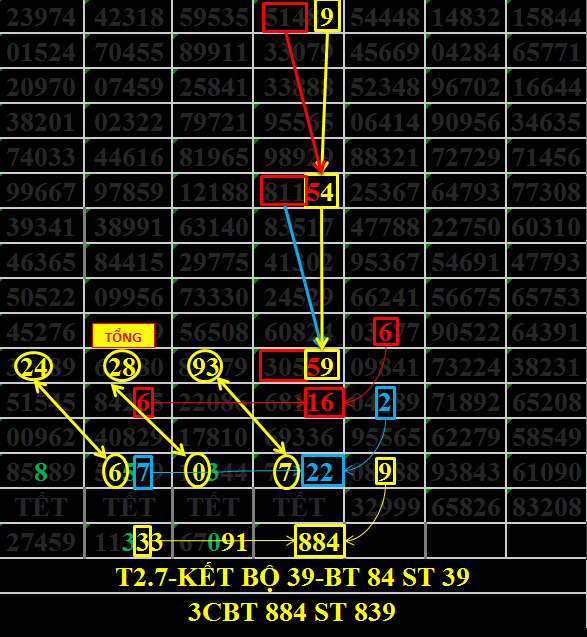Select the blue boxed 7
The height and width of the screenshot is (637, 587).
tap(143, 472)
